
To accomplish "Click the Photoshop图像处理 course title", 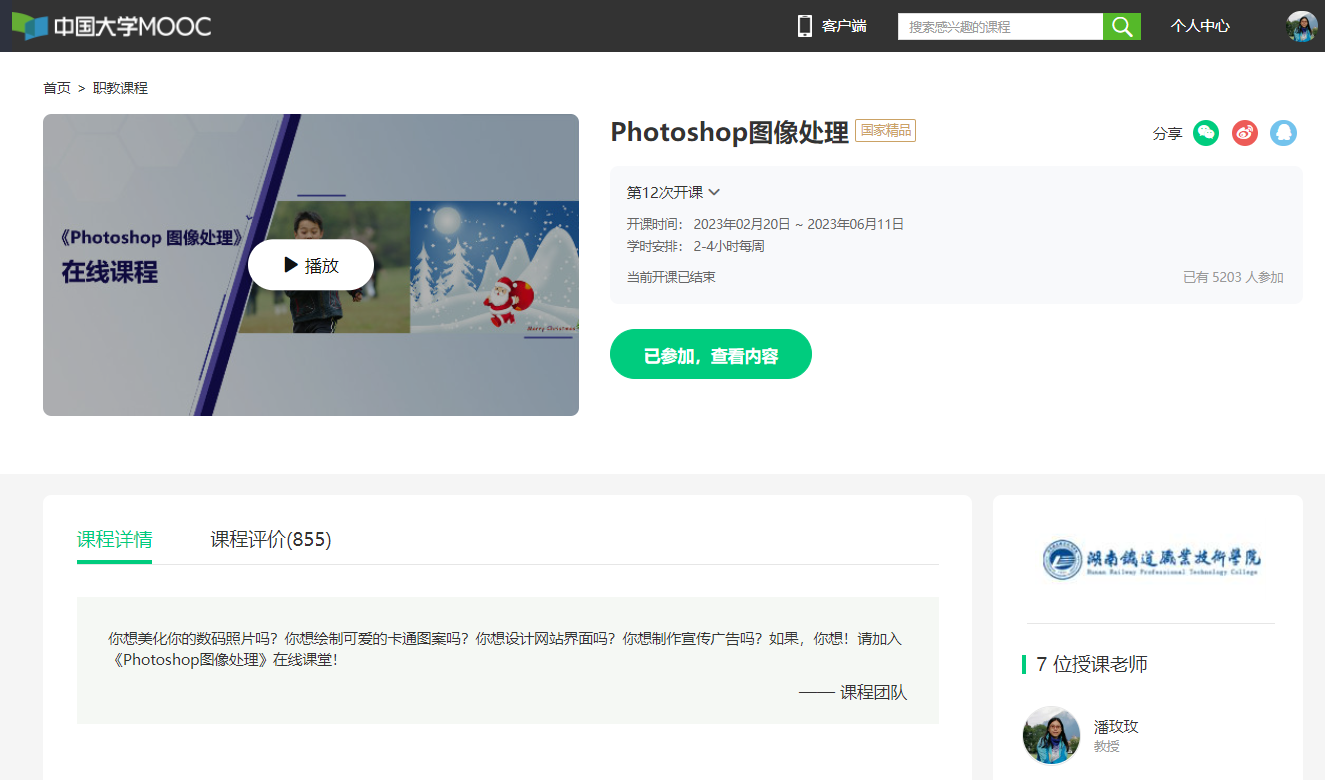I will pos(729,132).
